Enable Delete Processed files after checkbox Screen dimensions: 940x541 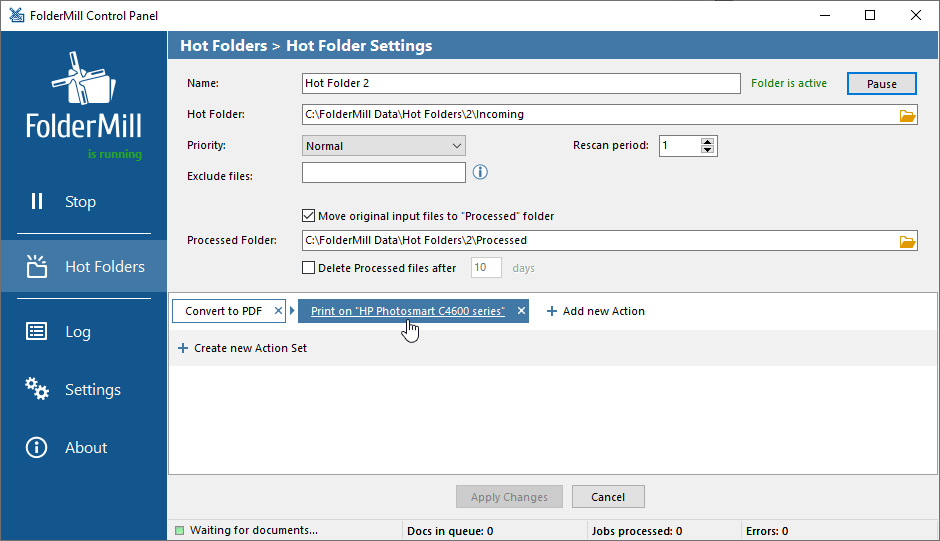coord(308,268)
